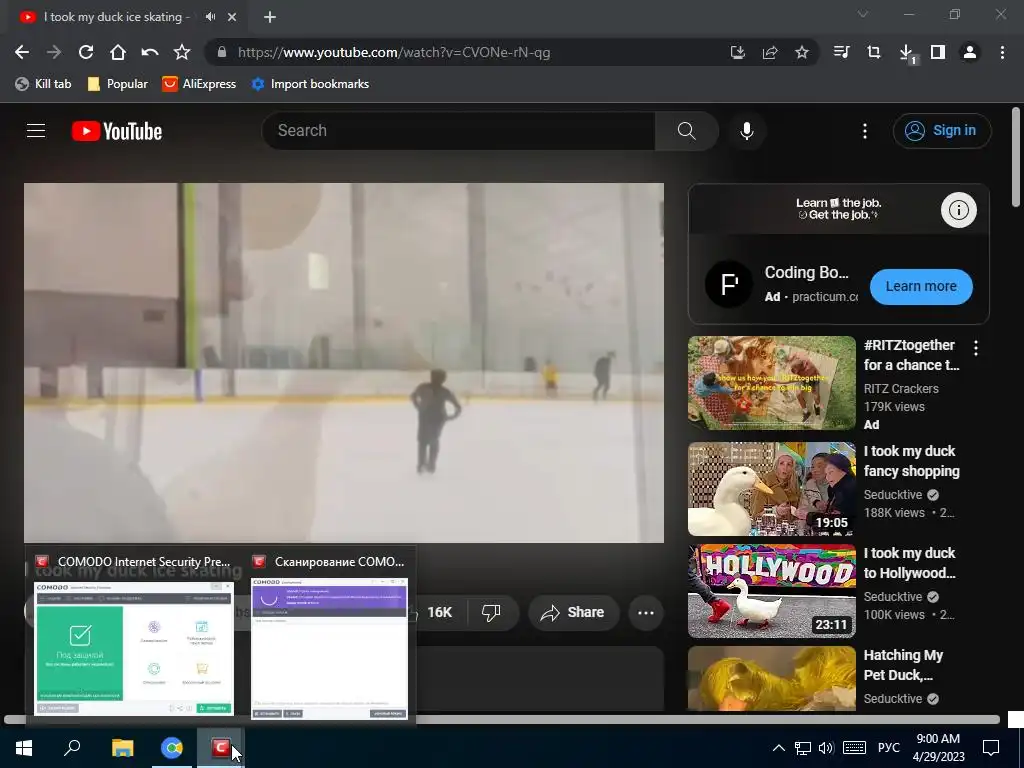Click the horizontal page scrollbar
This screenshot has height=768, width=1024.
pyautogui.click(x=502, y=720)
